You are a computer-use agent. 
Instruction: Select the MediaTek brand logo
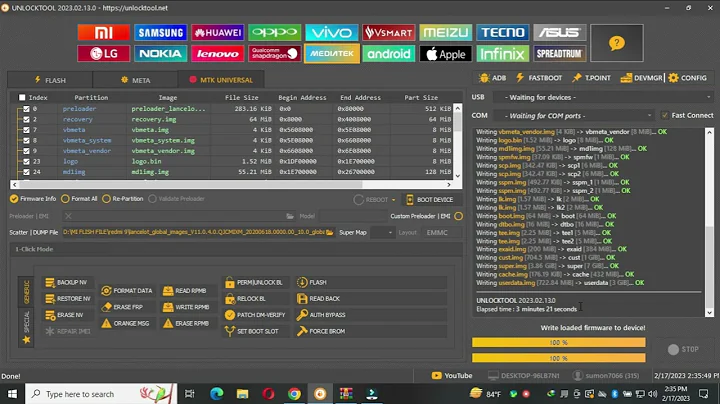click(332, 54)
